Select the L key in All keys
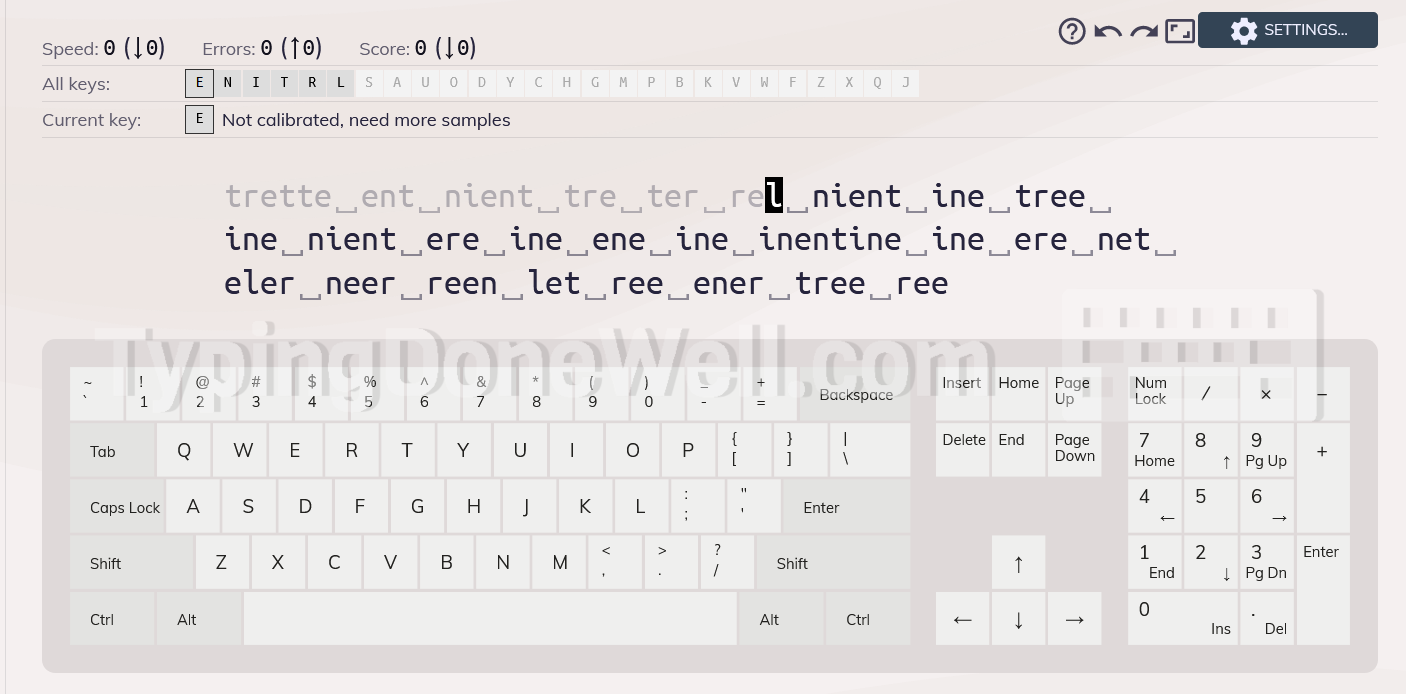This screenshot has height=694, width=1406. 341,83
